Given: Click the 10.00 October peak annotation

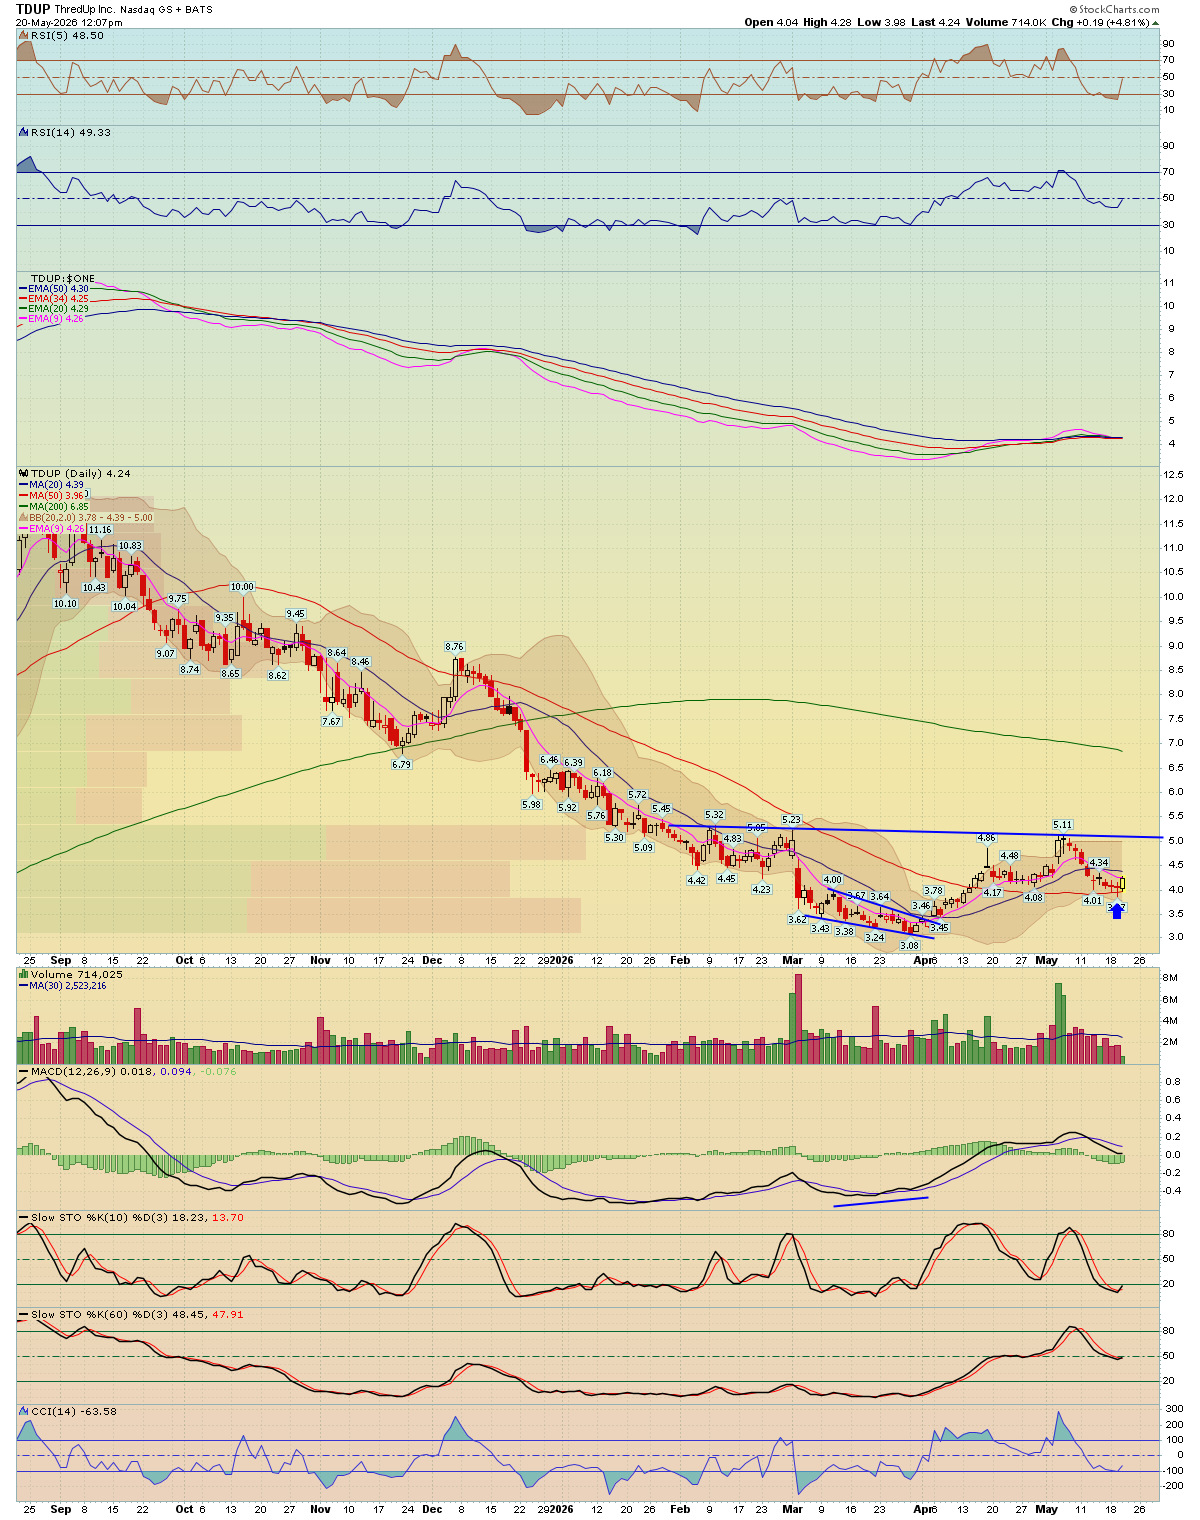Looking at the screenshot, I should [242, 587].
